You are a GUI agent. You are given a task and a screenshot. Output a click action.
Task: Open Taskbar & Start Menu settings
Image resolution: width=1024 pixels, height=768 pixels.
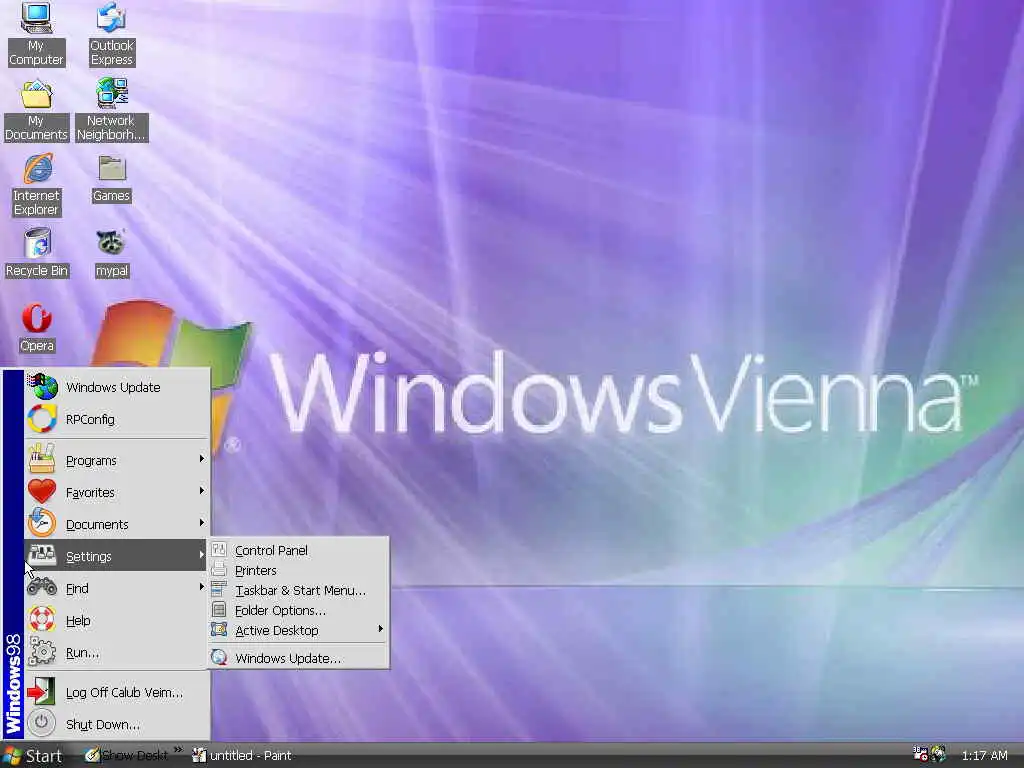click(299, 590)
